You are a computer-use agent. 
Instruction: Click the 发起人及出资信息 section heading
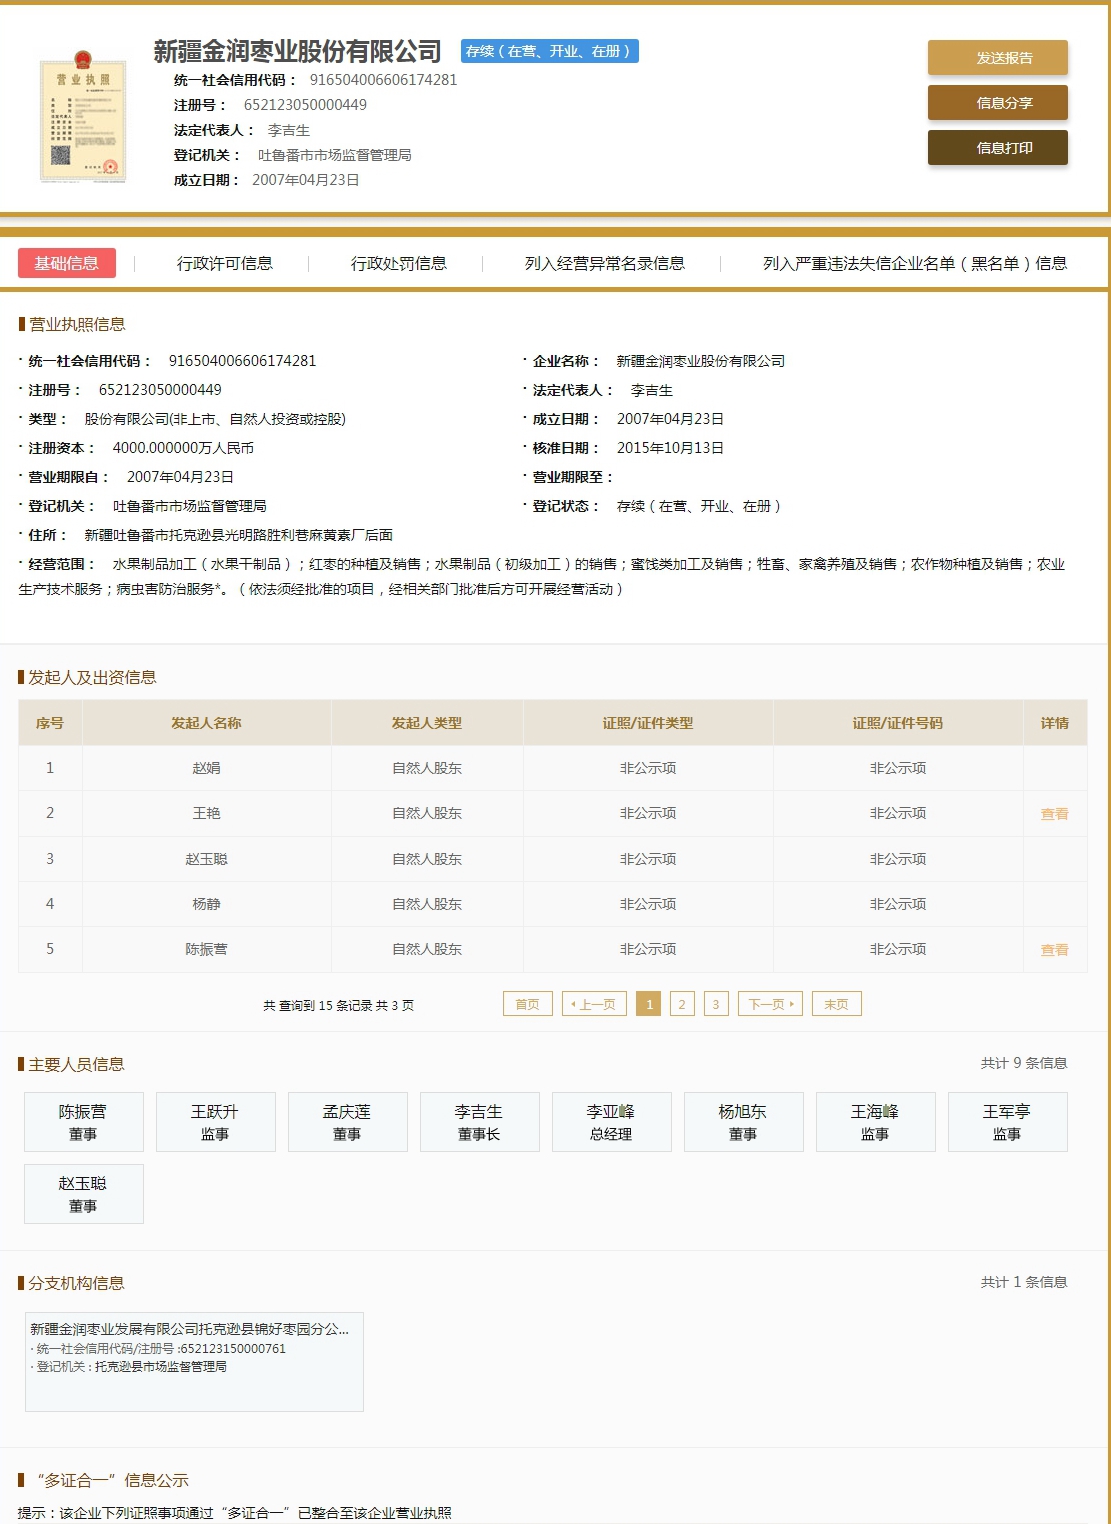click(x=92, y=677)
